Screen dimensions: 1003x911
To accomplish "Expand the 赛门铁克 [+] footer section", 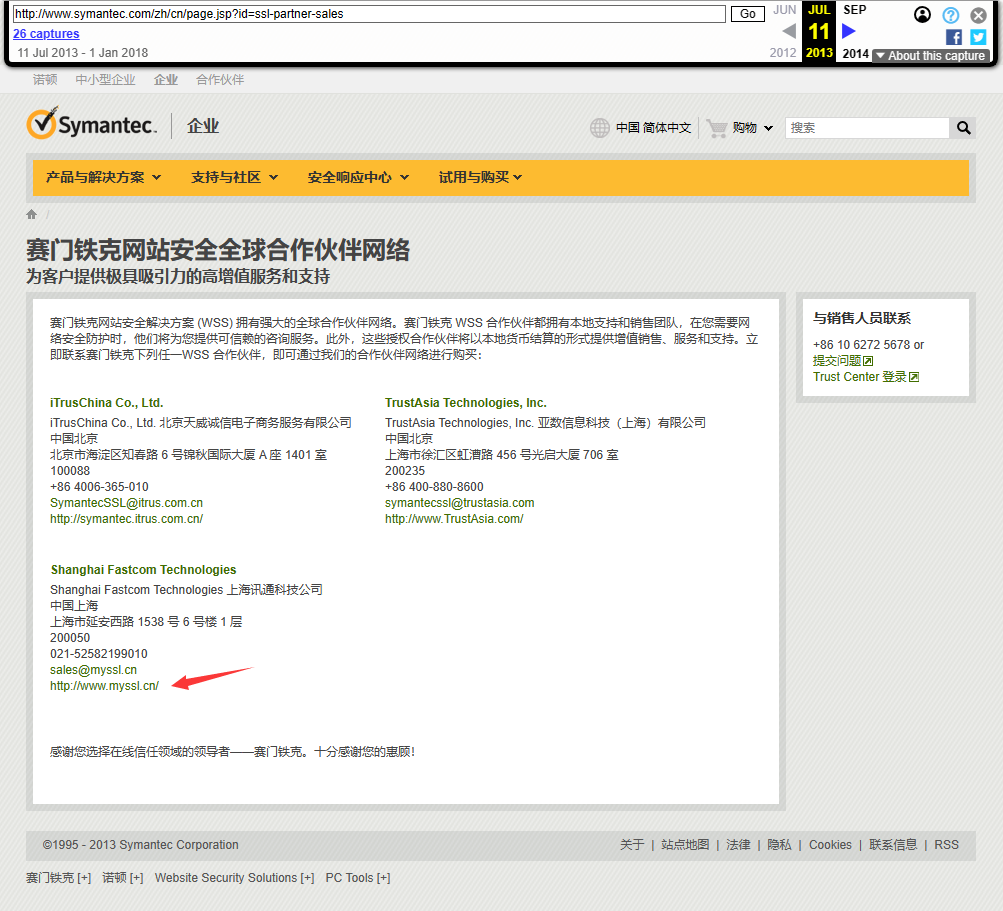I will (58, 878).
